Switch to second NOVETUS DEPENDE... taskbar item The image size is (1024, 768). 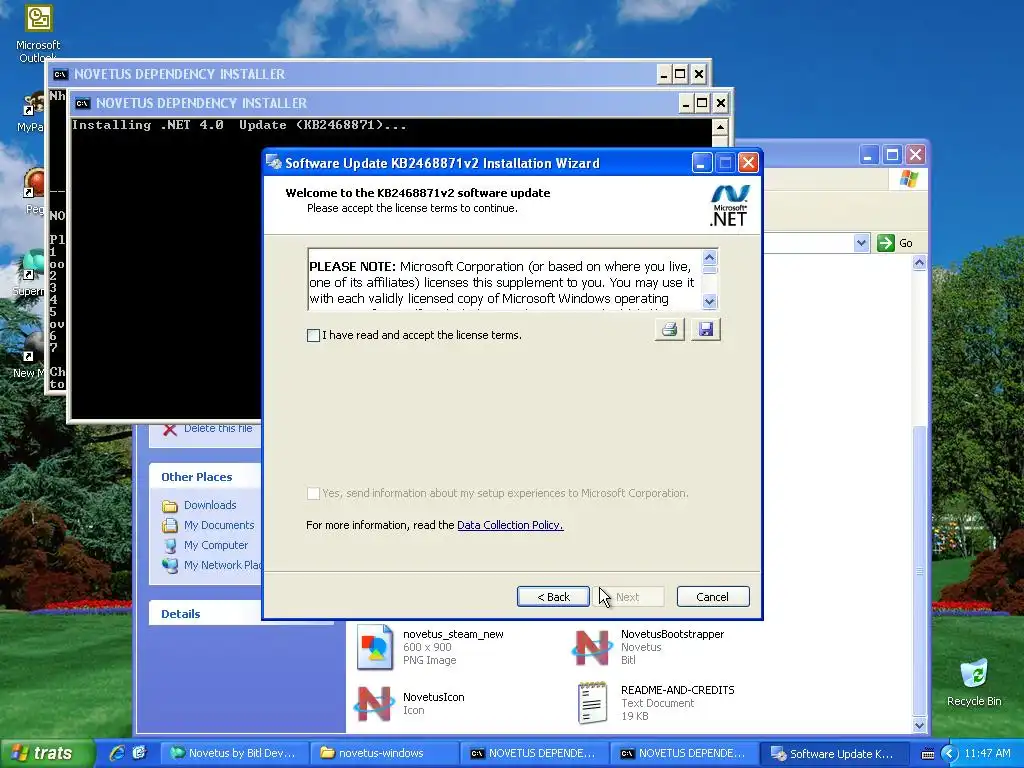point(684,753)
